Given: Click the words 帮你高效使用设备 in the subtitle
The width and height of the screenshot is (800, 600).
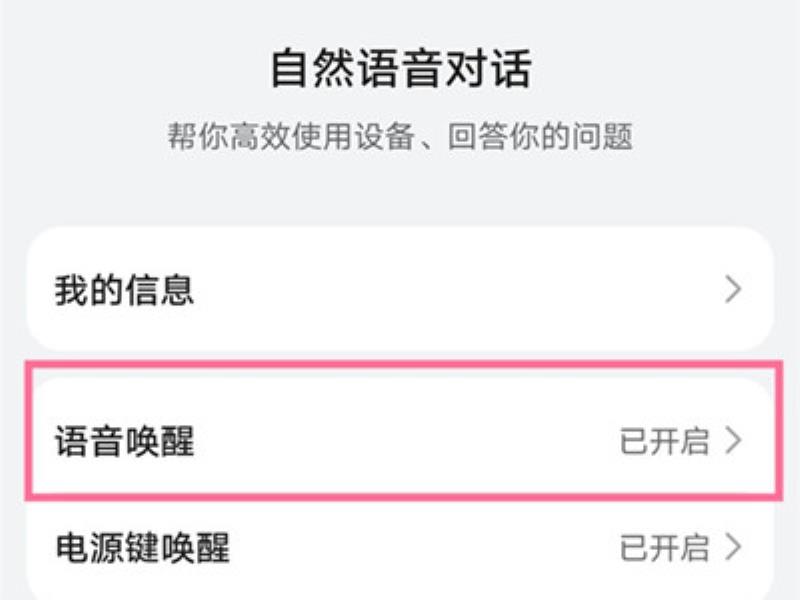Looking at the screenshot, I should point(291,137).
